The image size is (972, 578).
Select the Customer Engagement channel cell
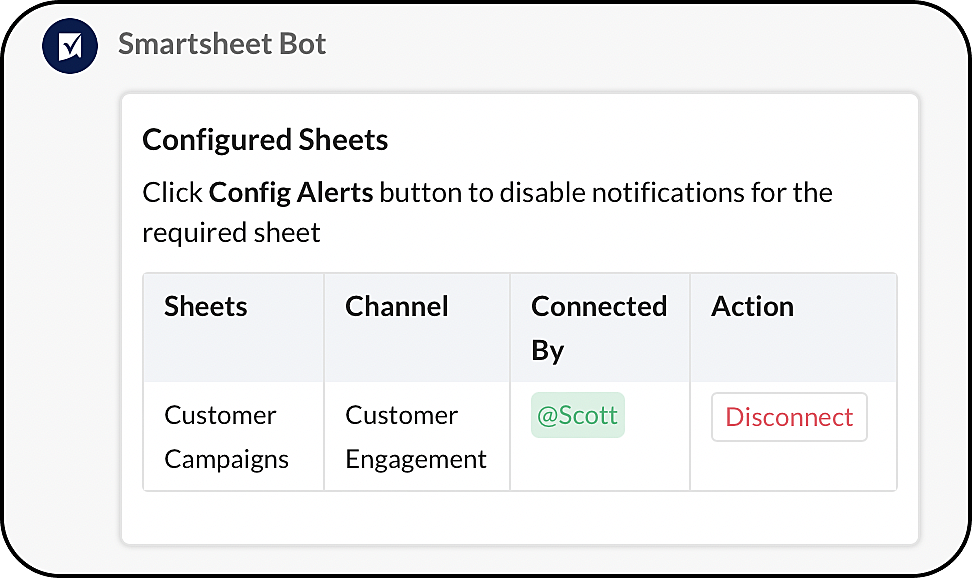click(415, 437)
